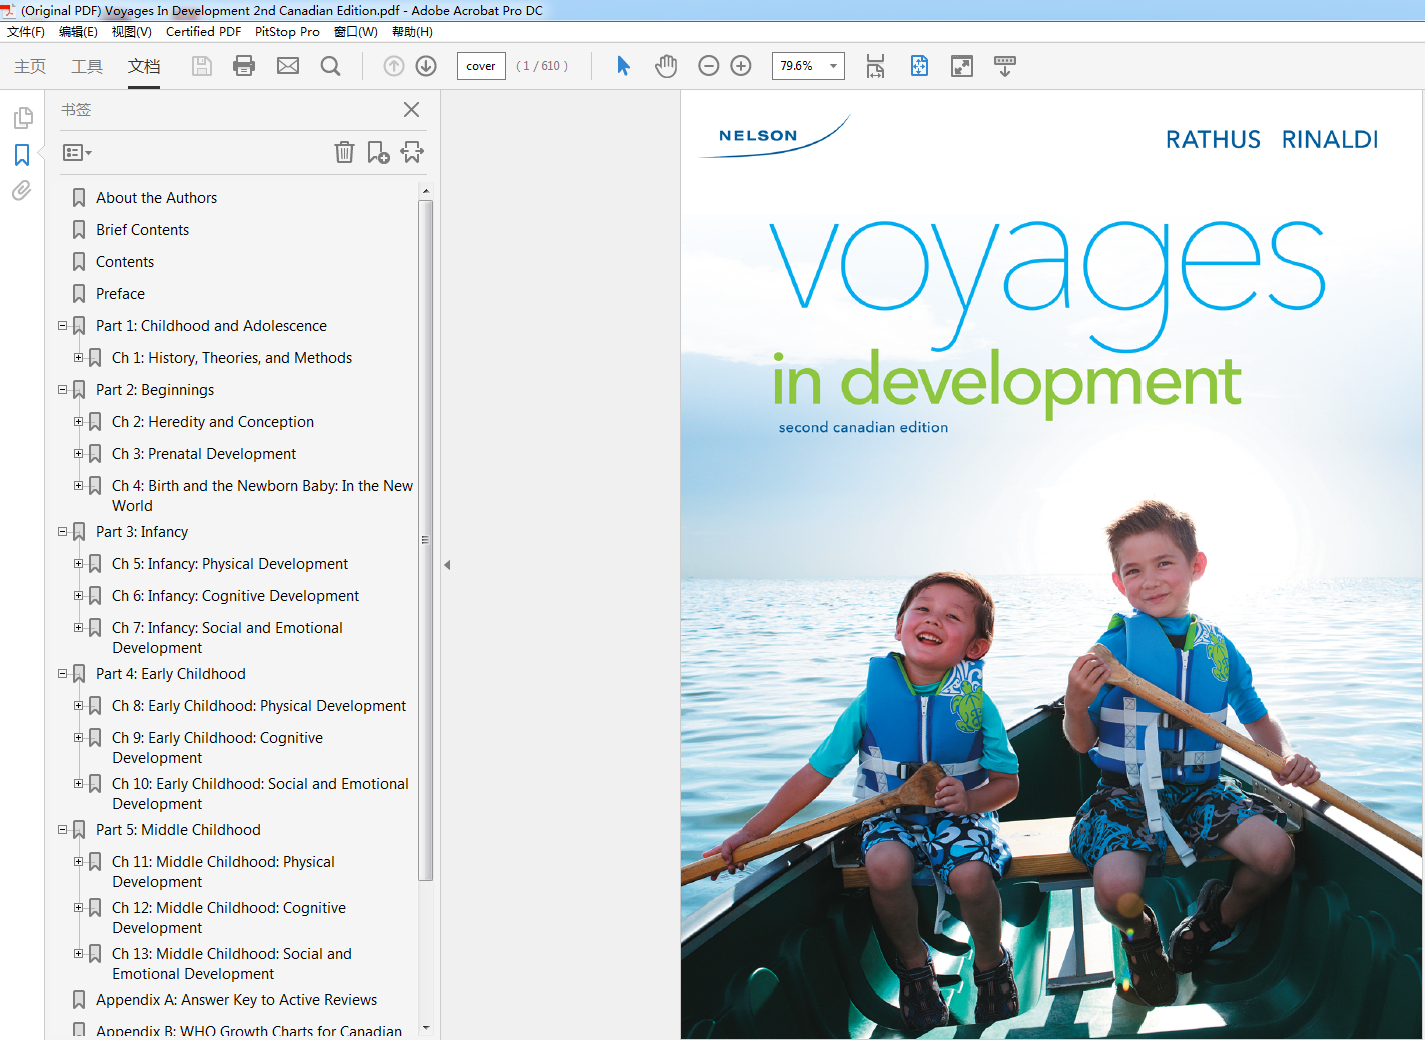The width and height of the screenshot is (1425, 1040).
Task: Switch to the 文档 tab
Action: pyautogui.click(x=144, y=66)
